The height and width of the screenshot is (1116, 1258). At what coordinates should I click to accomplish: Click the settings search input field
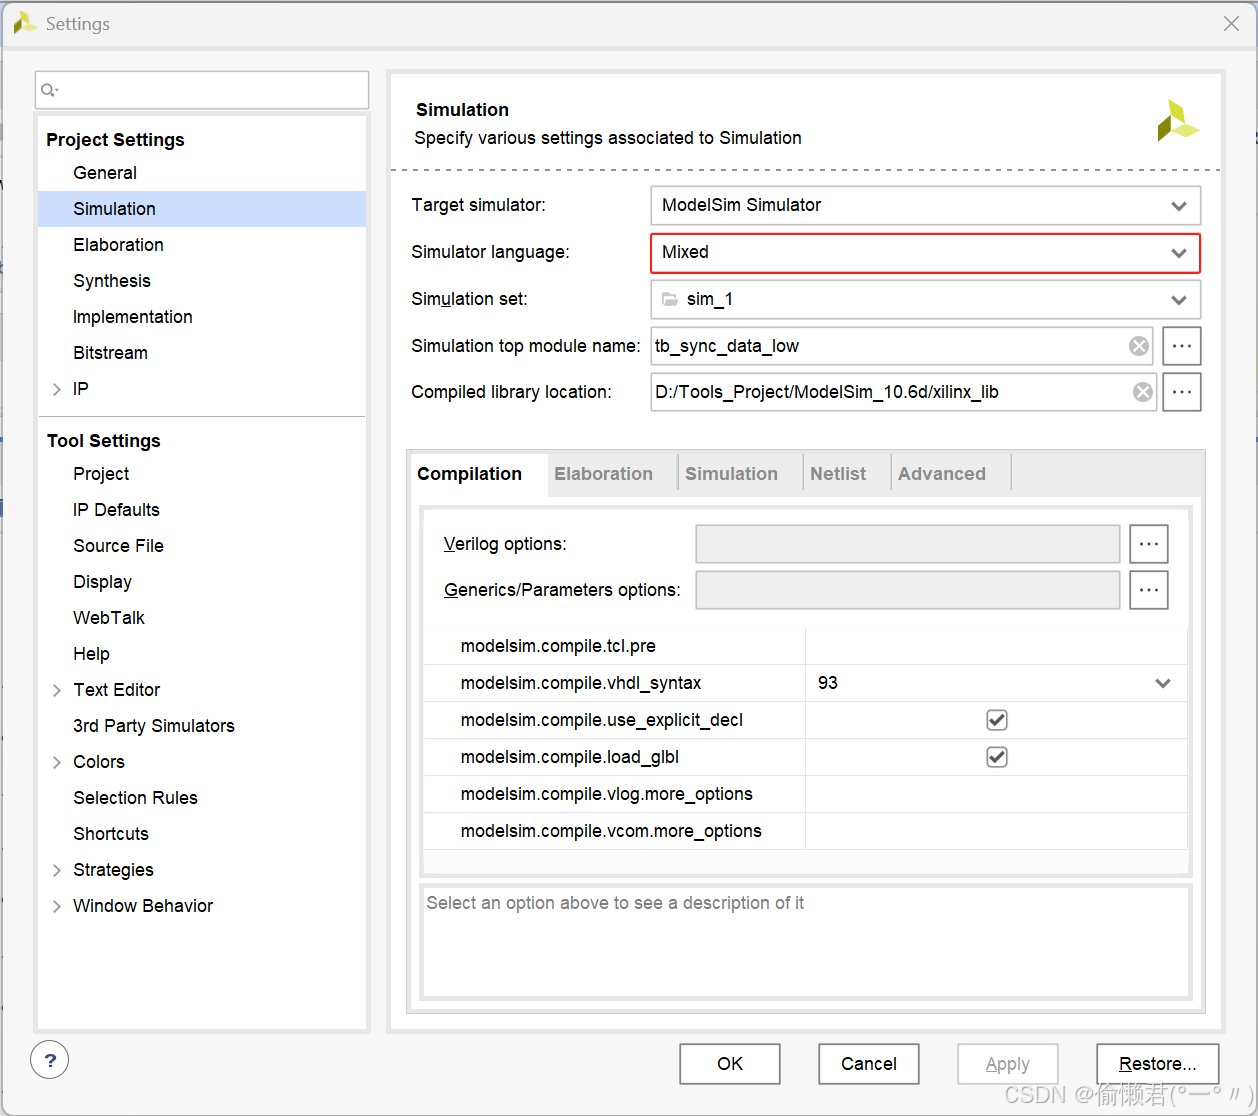coord(202,90)
